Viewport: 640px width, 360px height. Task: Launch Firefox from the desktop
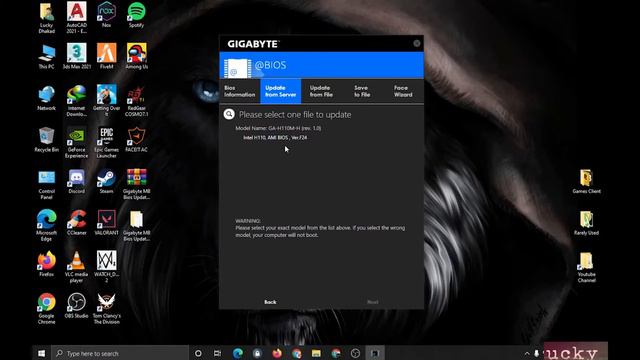point(47,264)
